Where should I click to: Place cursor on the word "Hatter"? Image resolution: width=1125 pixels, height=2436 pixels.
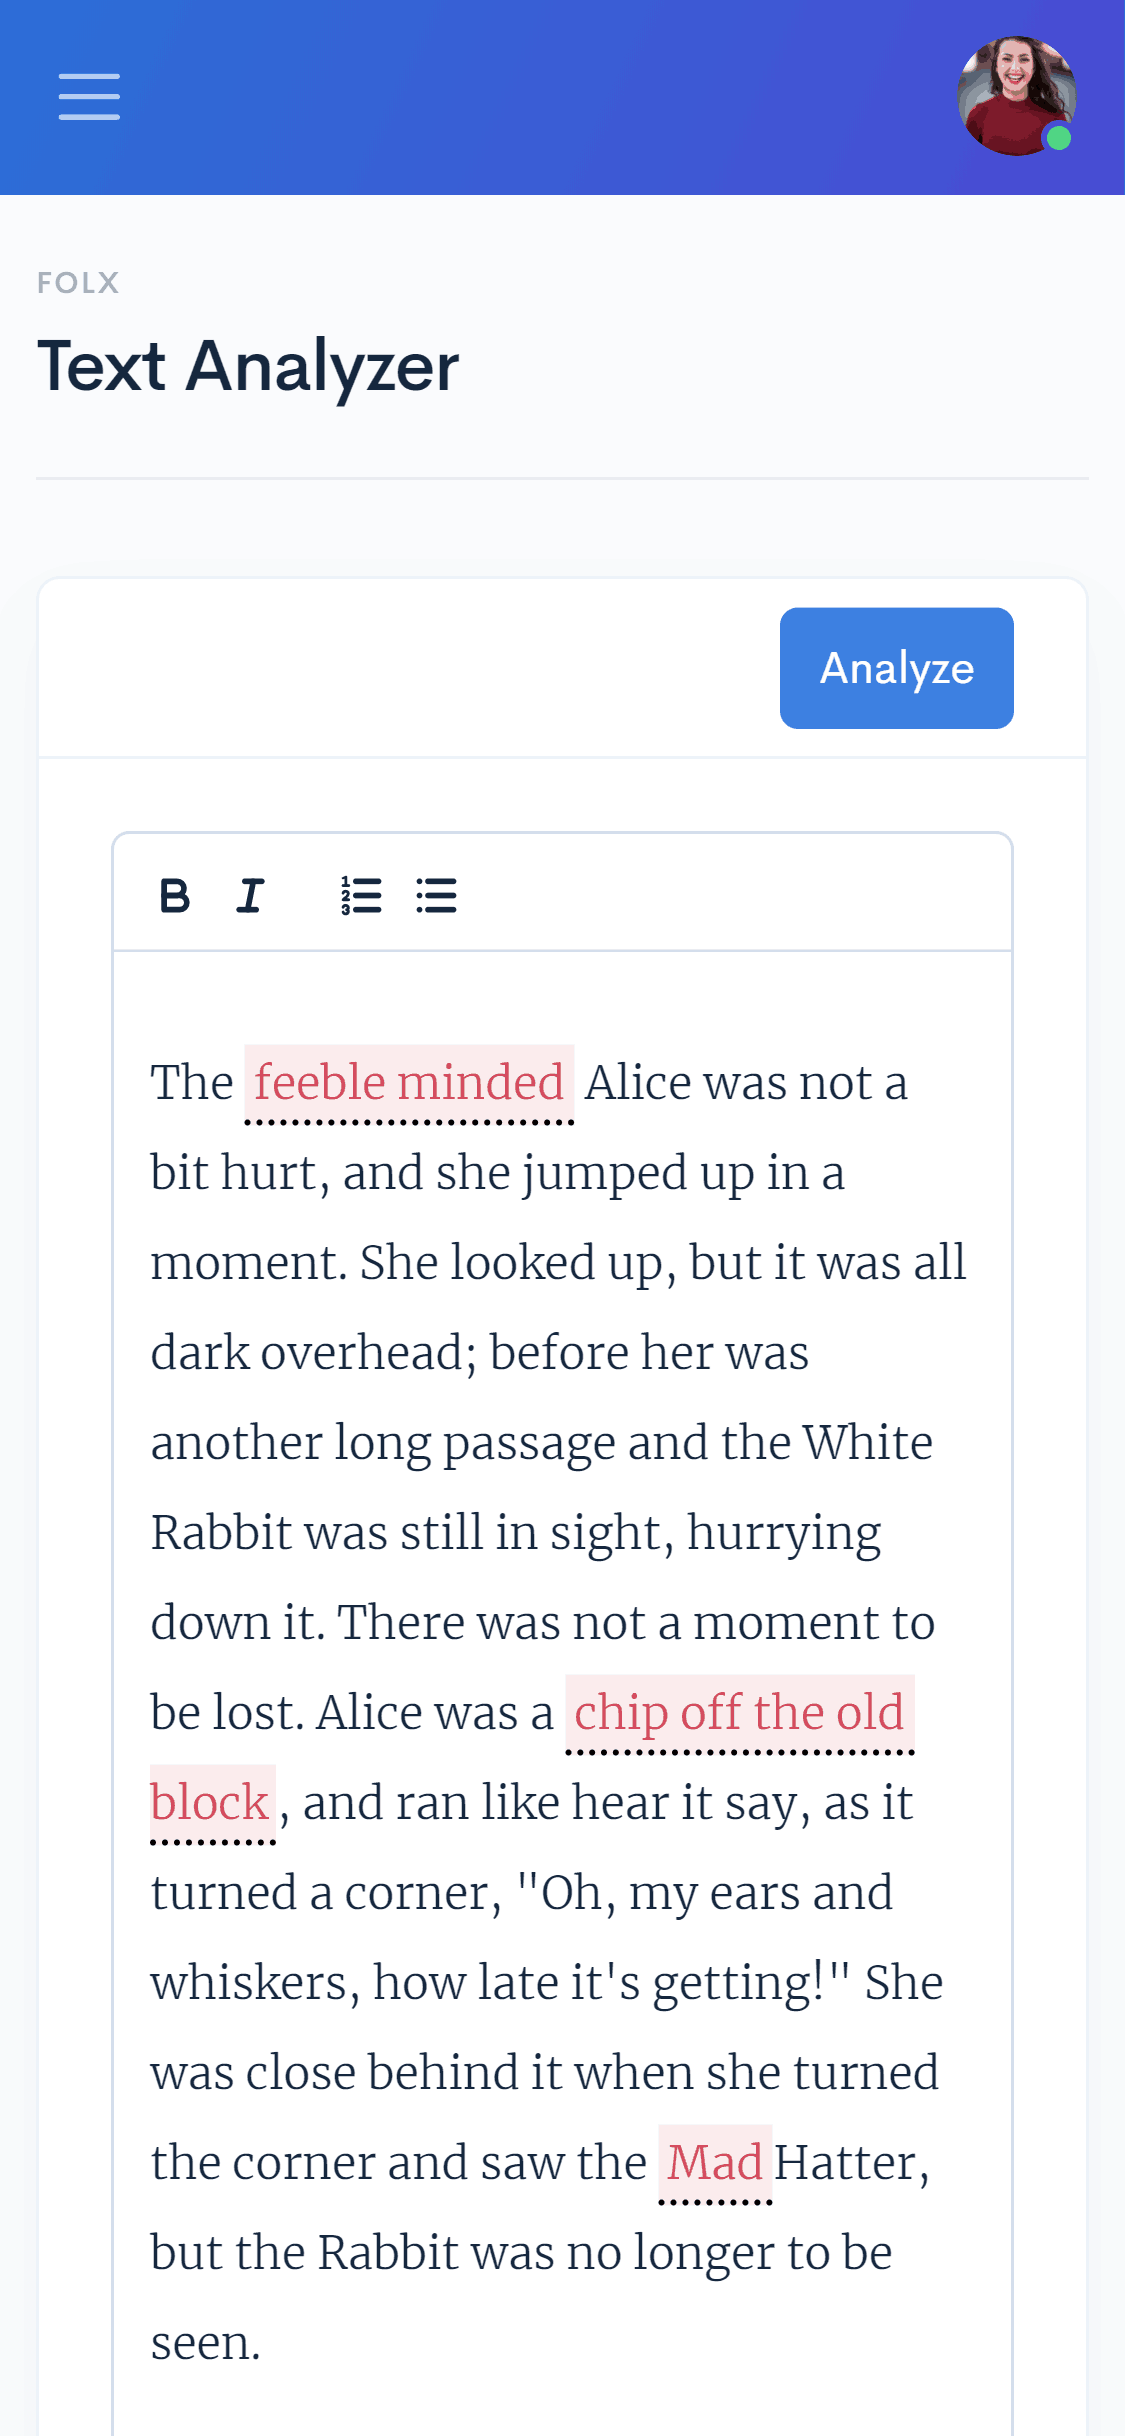846,2163
